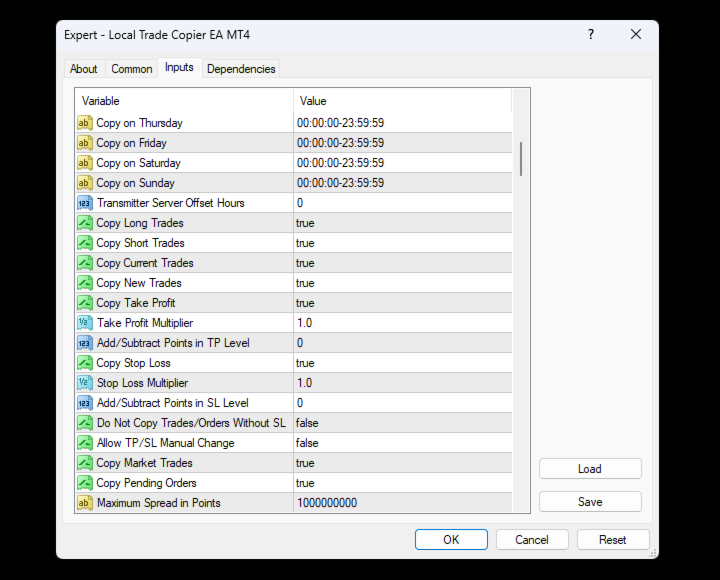Click the Variable column header
Screen dimensions: 720x580
tap(185, 101)
